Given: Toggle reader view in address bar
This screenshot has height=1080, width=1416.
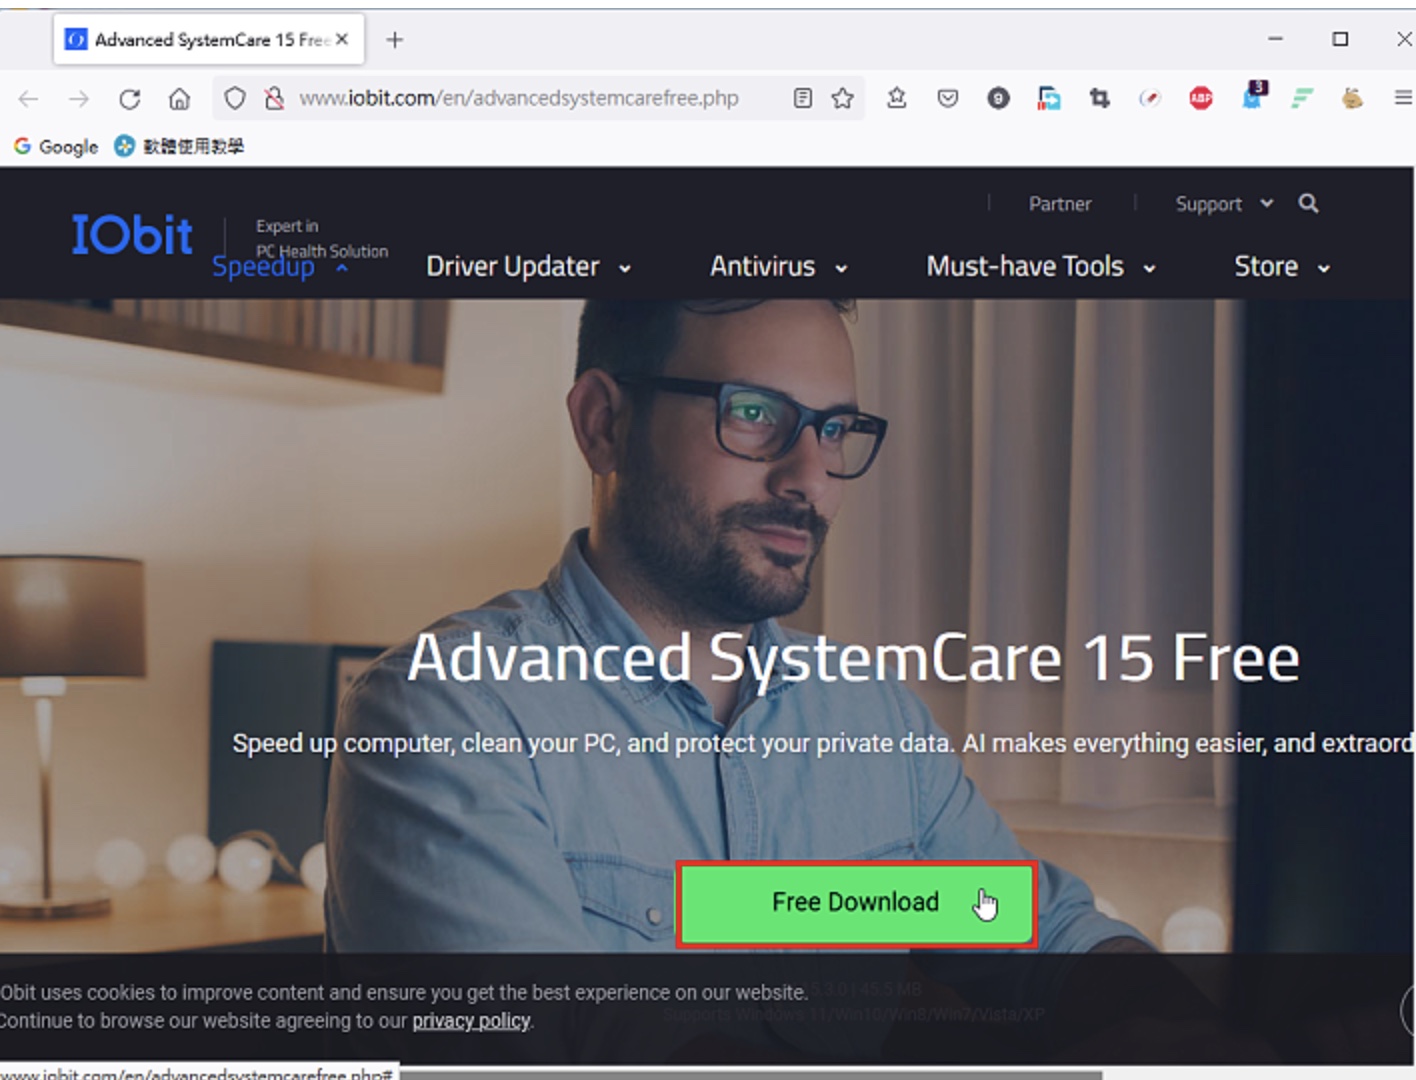Looking at the screenshot, I should click(x=802, y=98).
